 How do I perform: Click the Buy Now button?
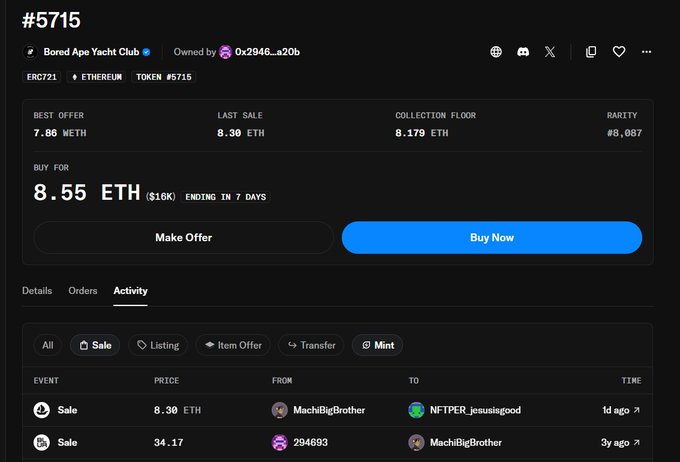point(492,238)
